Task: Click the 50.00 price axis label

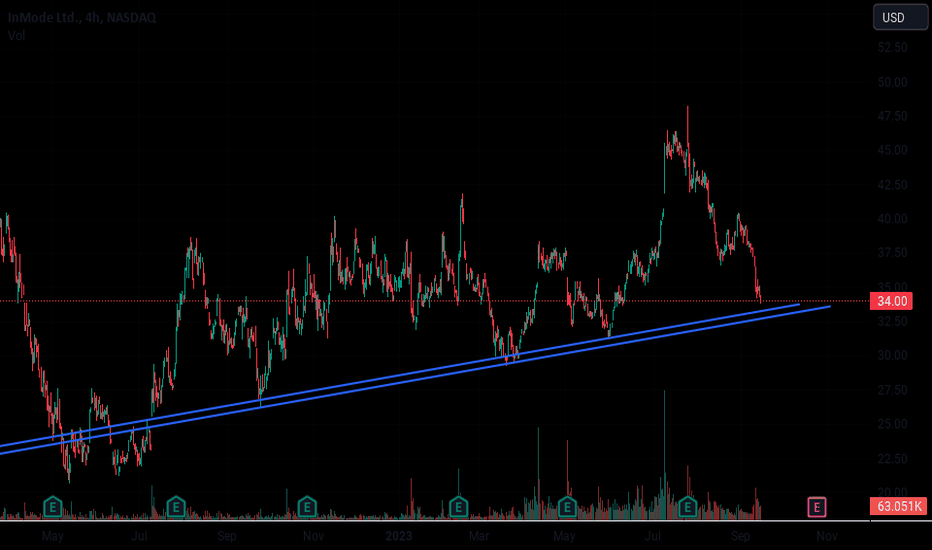Action: (892, 82)
